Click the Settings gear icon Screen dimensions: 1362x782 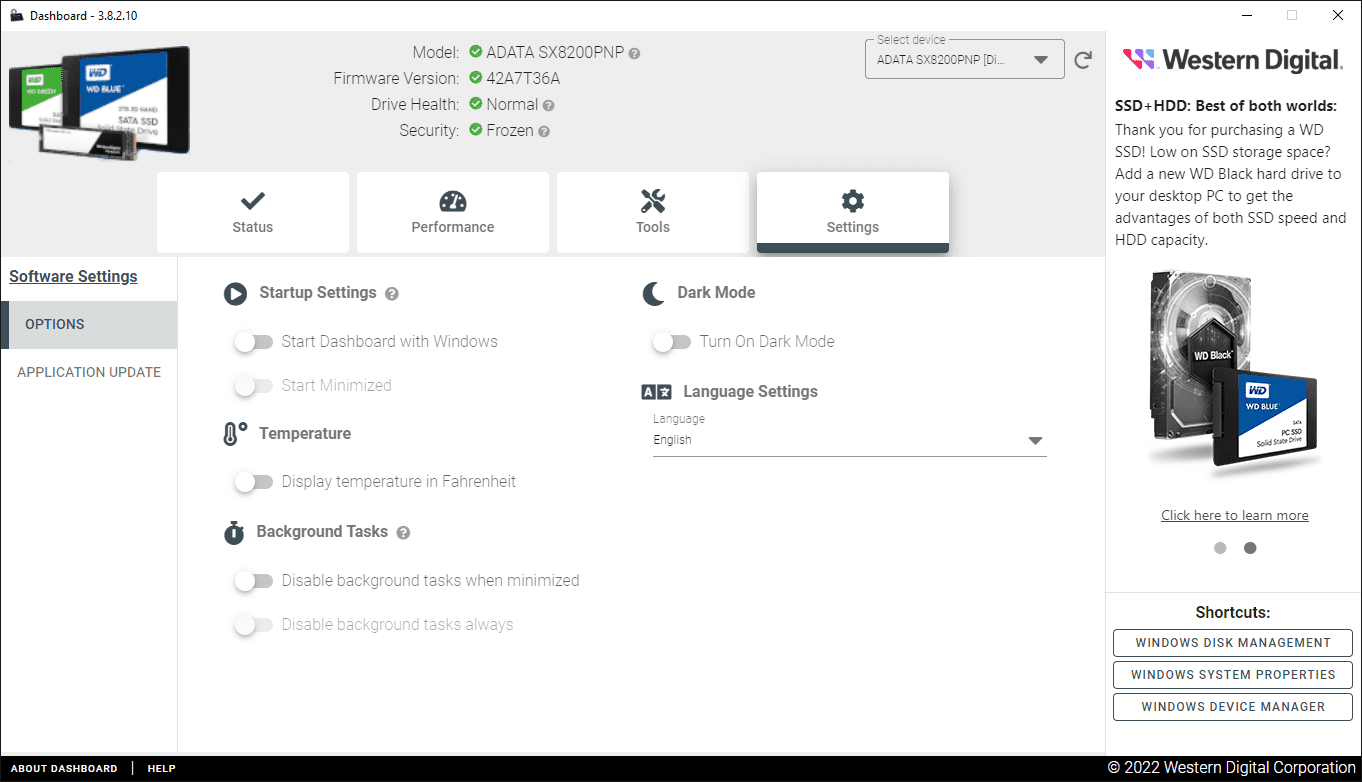(853, 201)
